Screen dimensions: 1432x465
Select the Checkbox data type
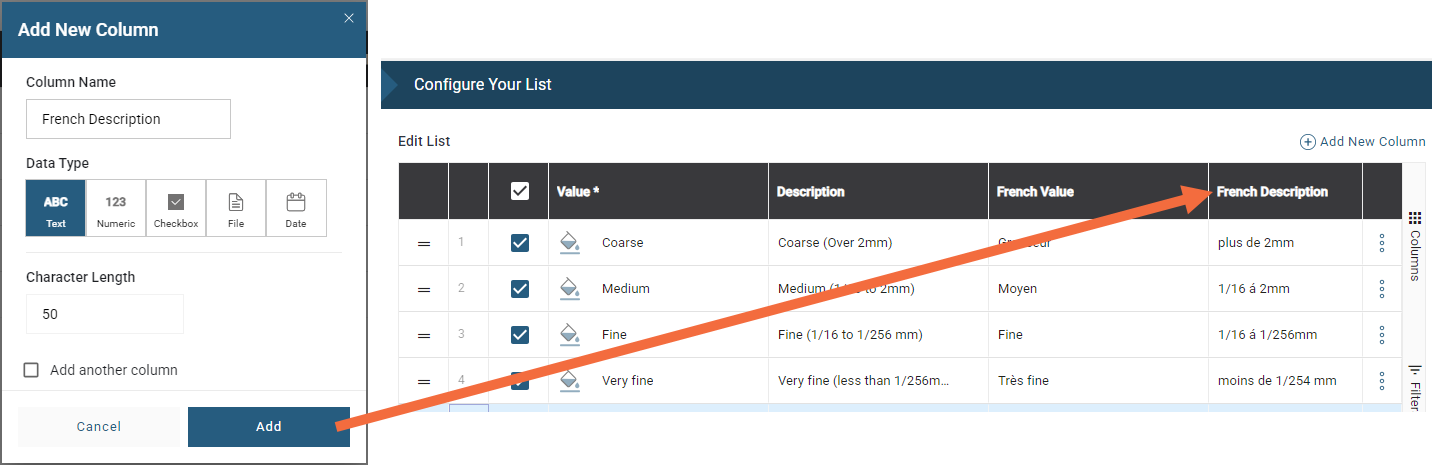176,208
